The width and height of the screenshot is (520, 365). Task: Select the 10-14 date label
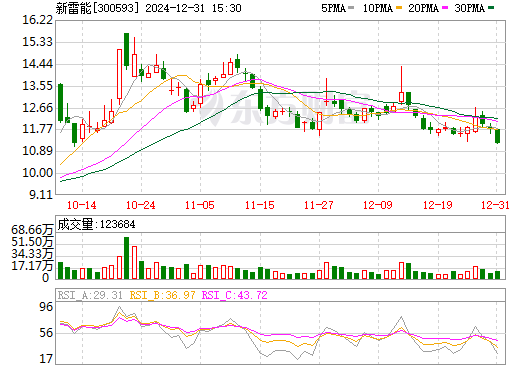tap(82, 205)
